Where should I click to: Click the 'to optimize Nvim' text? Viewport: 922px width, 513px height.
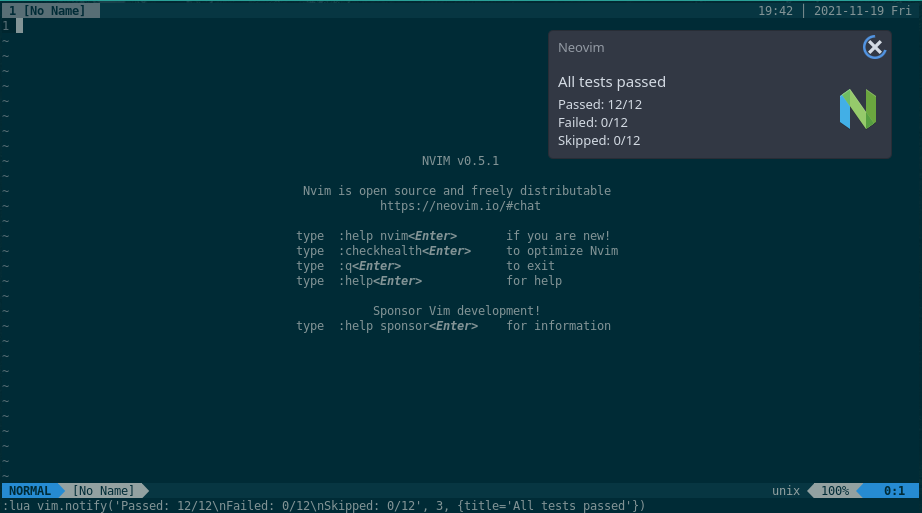562,251
